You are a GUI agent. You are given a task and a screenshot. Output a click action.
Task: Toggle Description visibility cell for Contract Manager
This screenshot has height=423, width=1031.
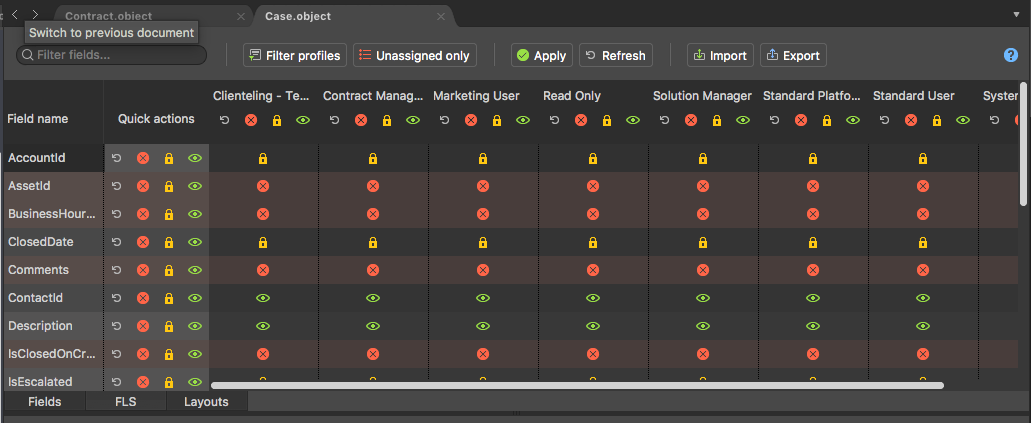(373, 326)
